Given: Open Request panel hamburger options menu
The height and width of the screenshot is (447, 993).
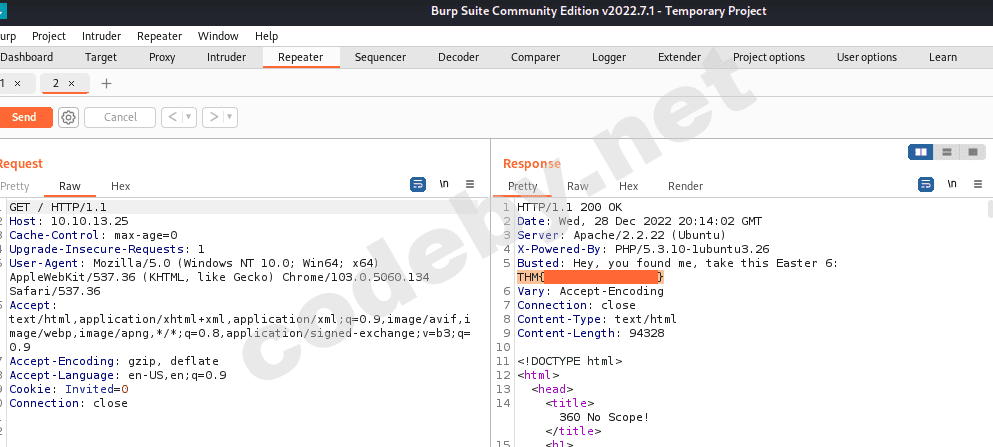Looking at the screenshot, I should coord(470,185).
